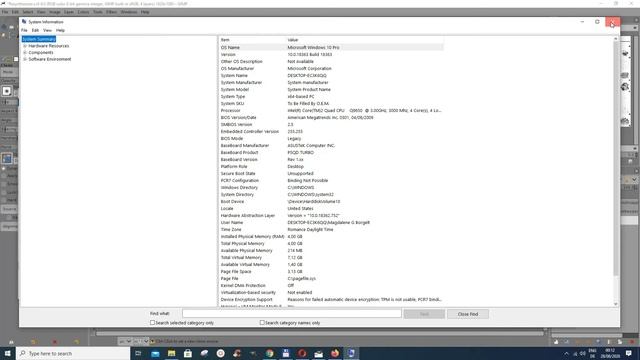Screen dimensions: 640x360
Task: Expand the Components tree node
Action: (25, 52)
